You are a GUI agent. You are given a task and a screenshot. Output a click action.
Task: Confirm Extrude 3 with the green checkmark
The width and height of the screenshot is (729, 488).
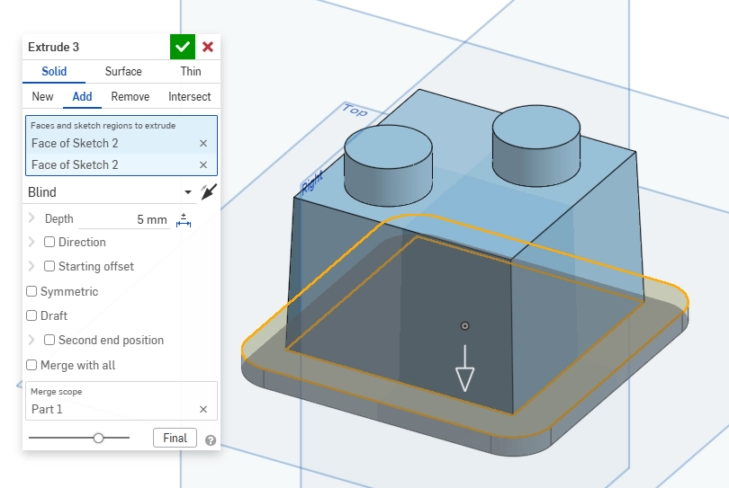pos(182,47)
